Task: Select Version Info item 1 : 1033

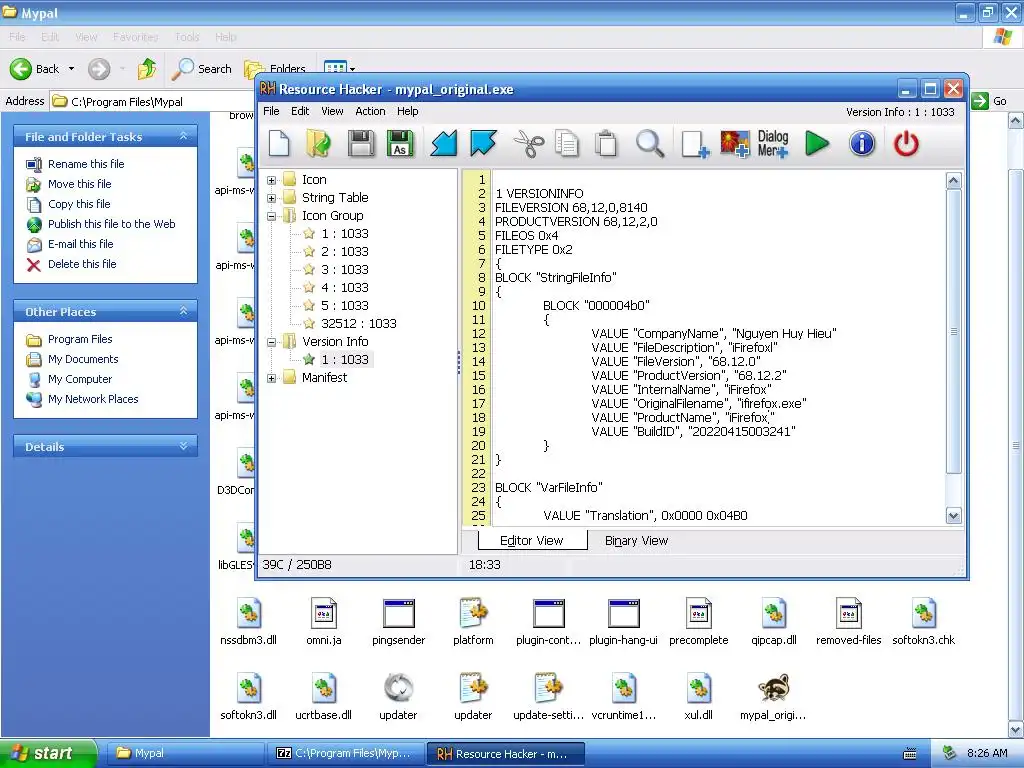Action: coord(344,360)
